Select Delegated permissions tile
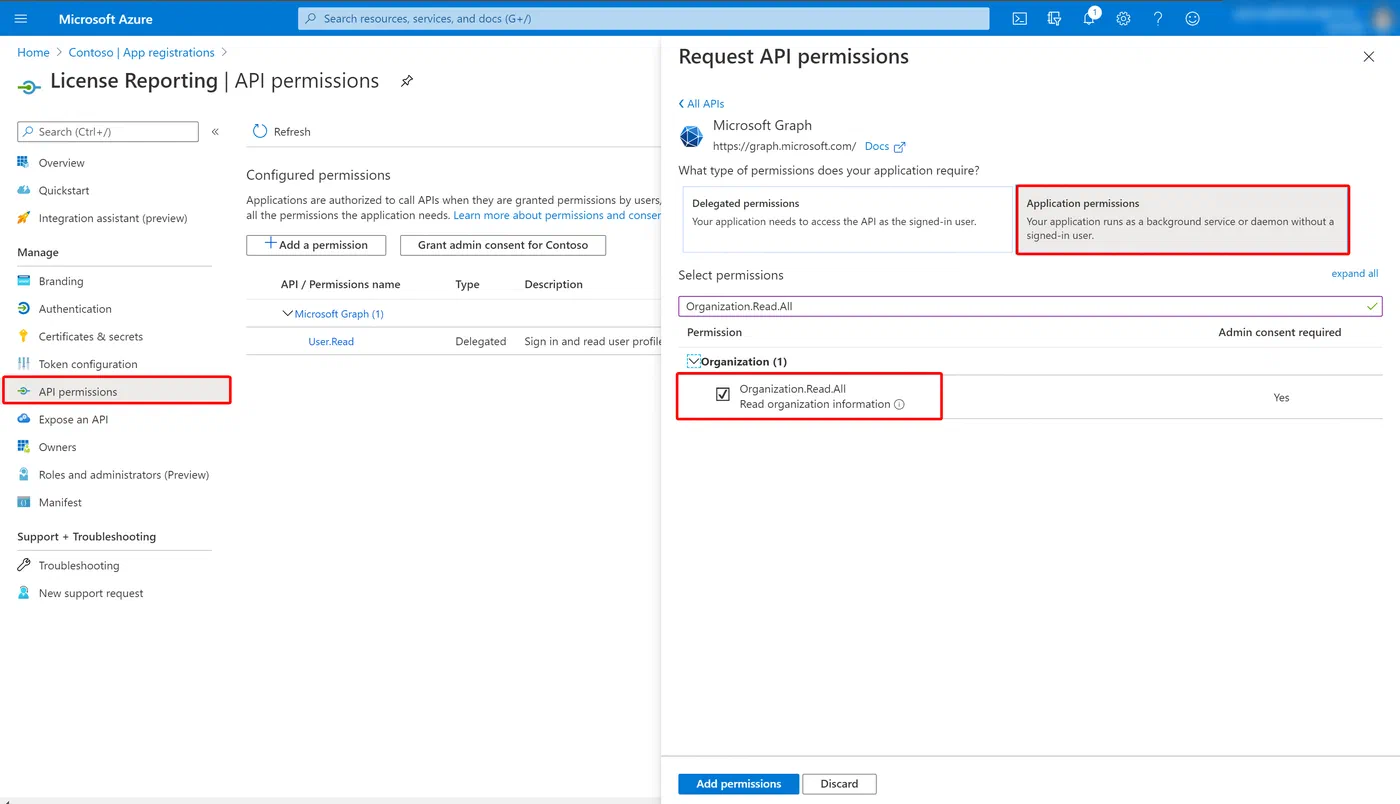 click(x=847, y=219)
